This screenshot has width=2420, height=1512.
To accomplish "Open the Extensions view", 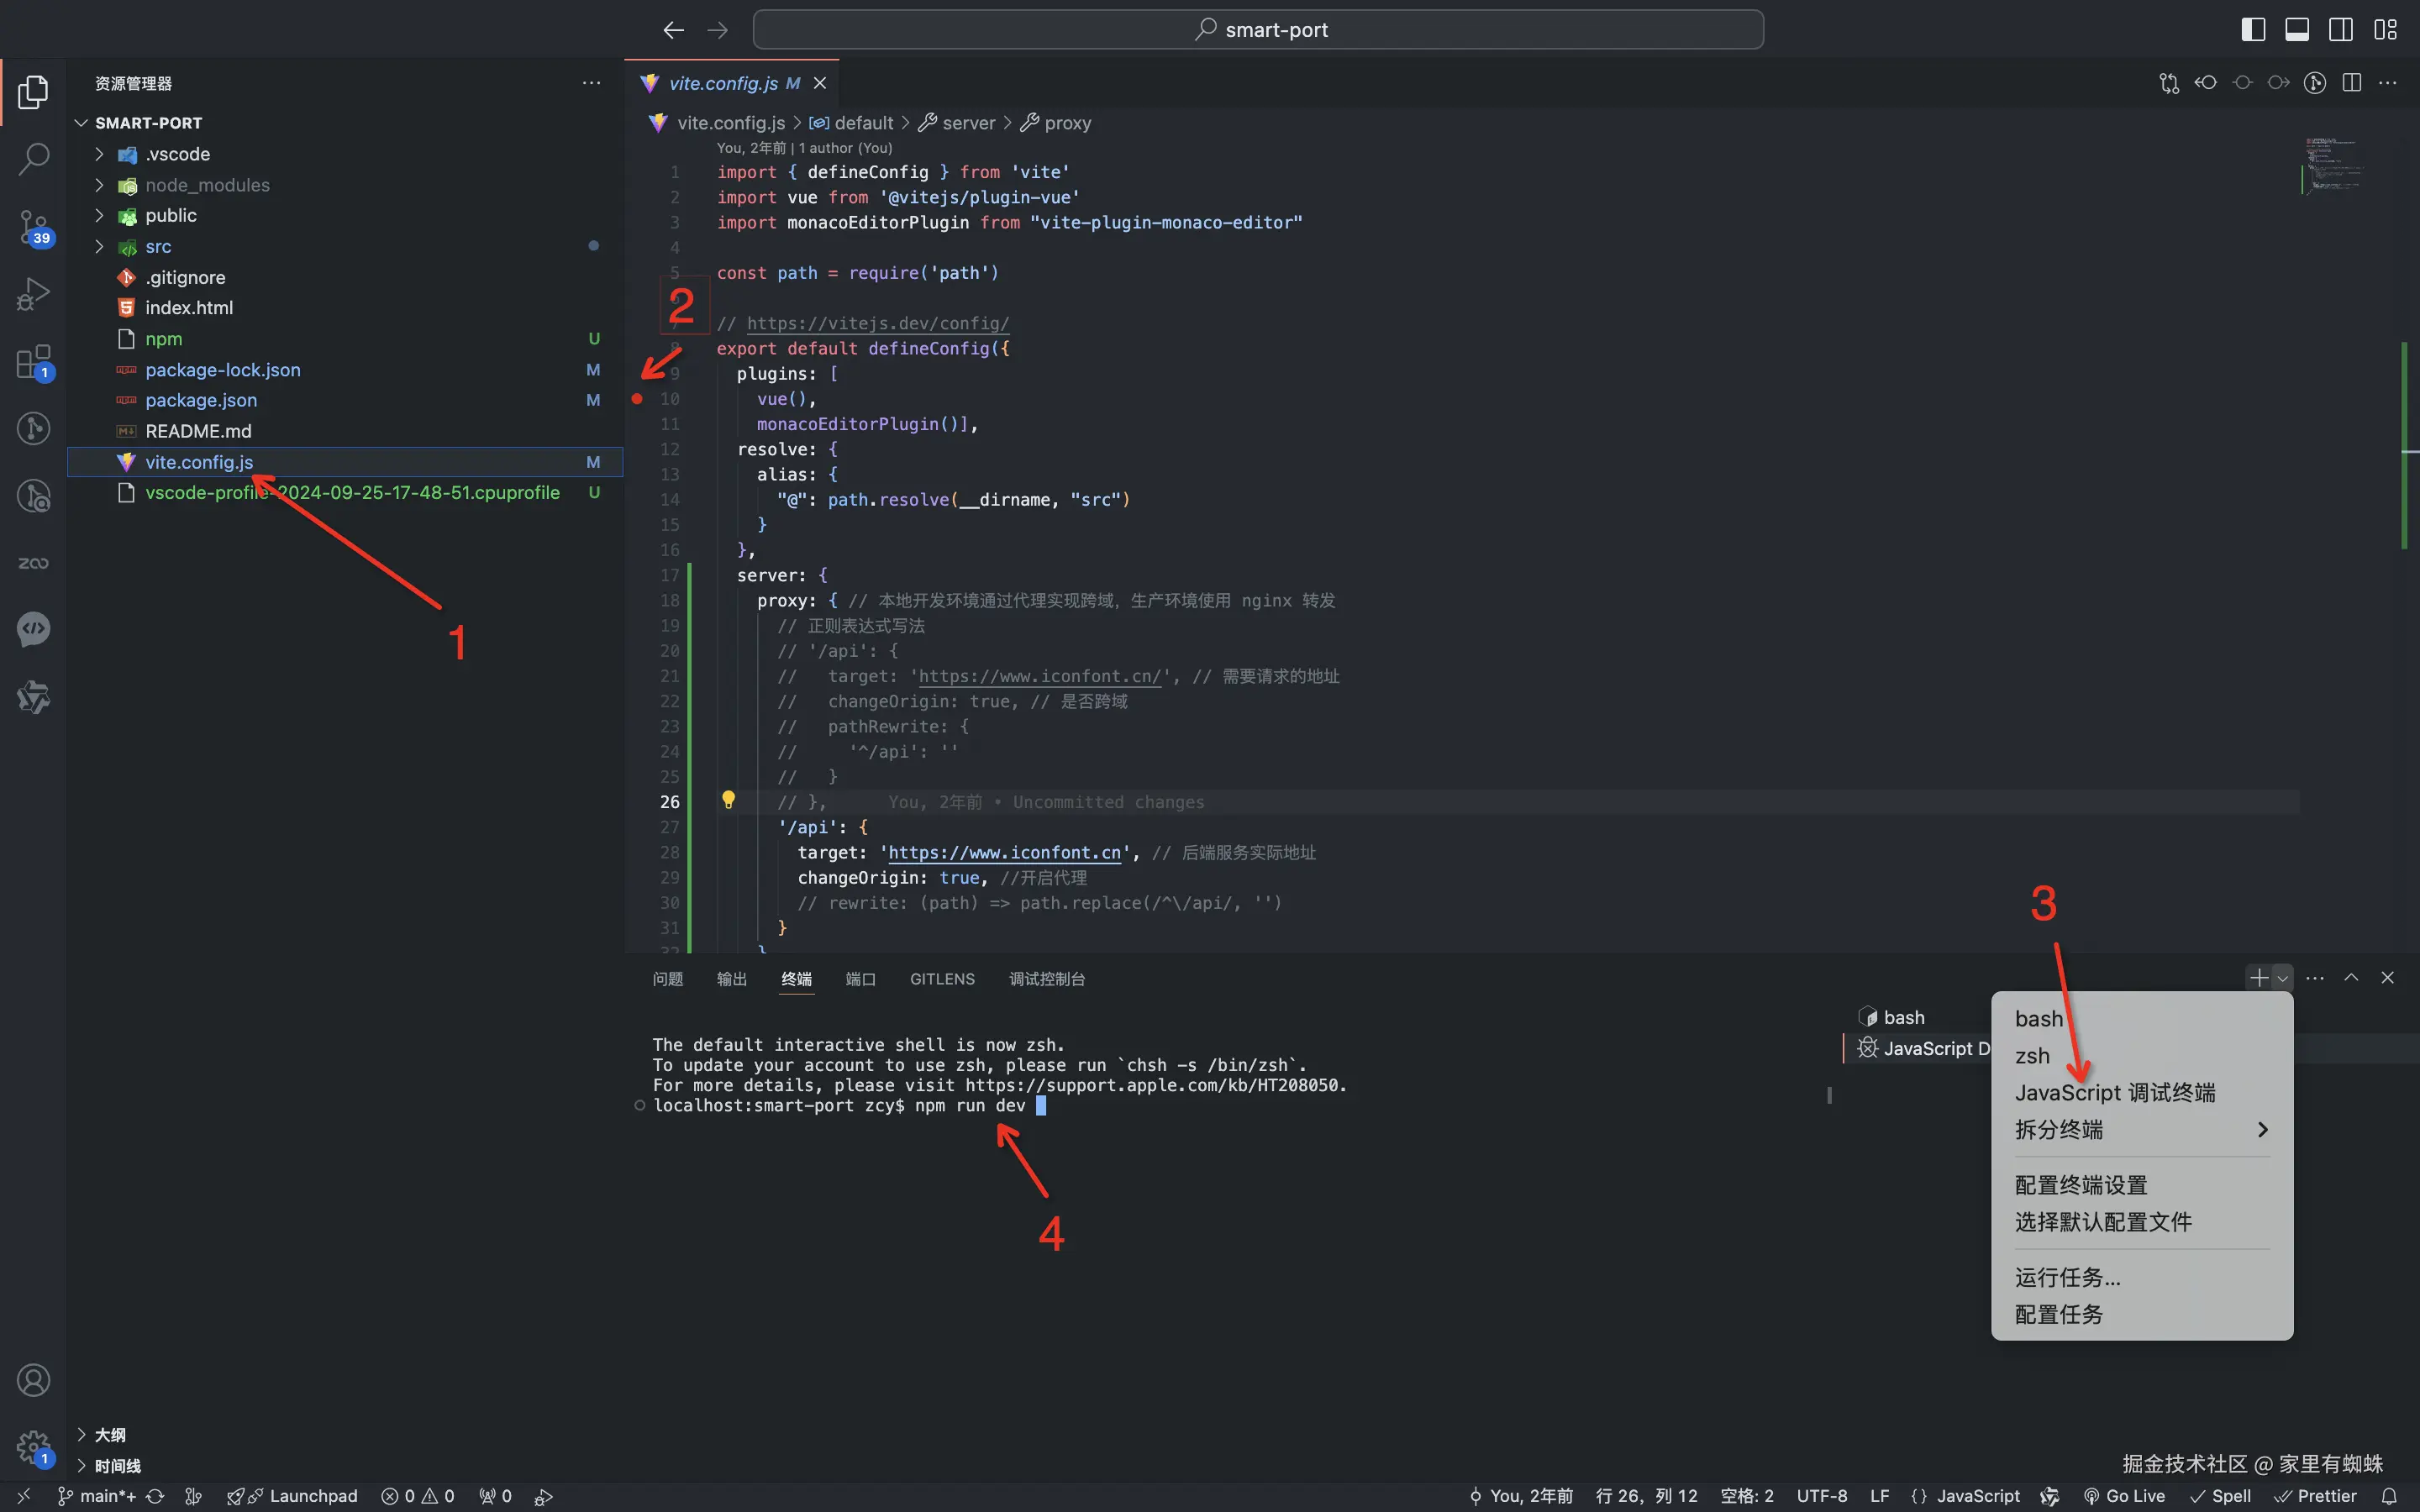I will tap(33, 362).
